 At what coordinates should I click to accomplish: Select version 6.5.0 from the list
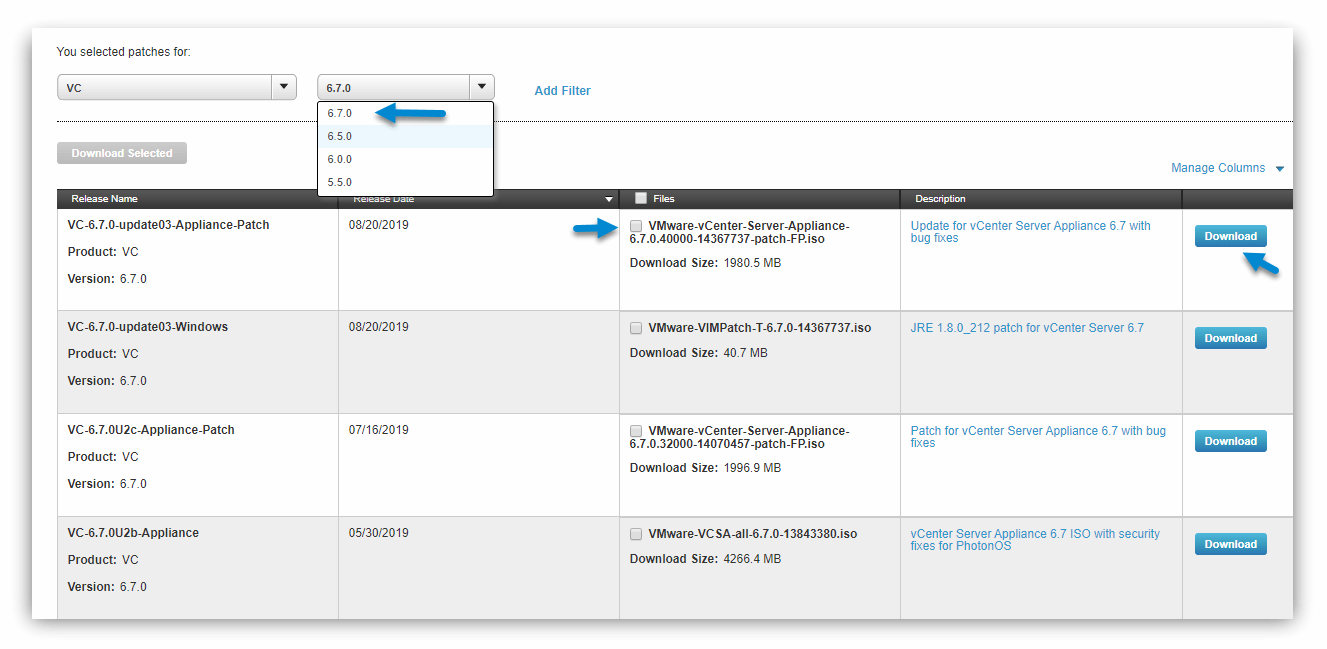(x=339, y=135)
